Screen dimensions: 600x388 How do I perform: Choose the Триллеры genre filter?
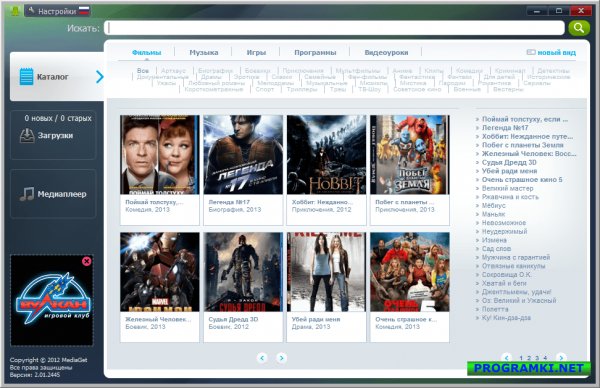[x=302, y=89]
